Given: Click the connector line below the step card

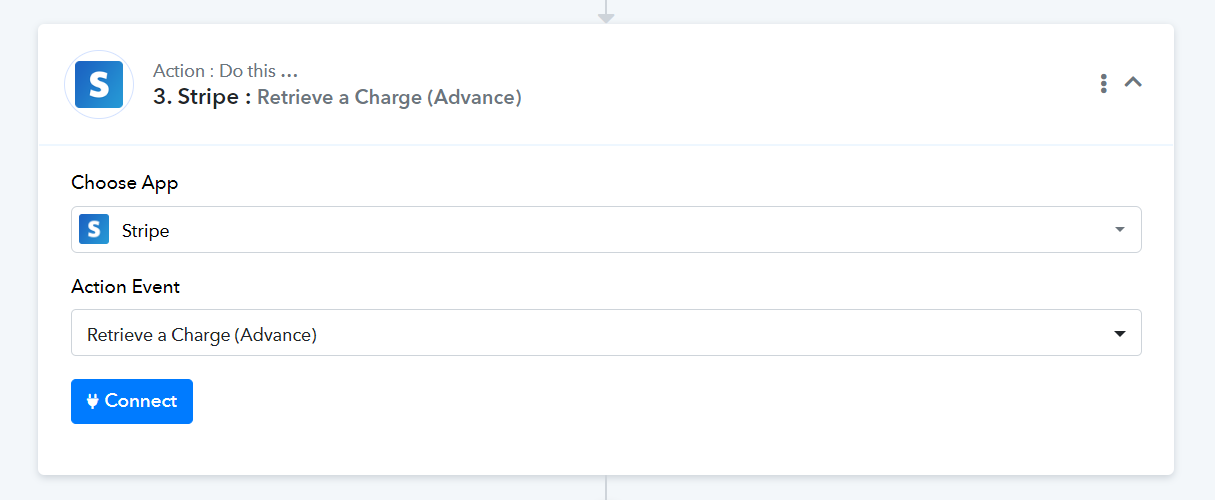Looking at the screenshot, I should tap(606, 488).
